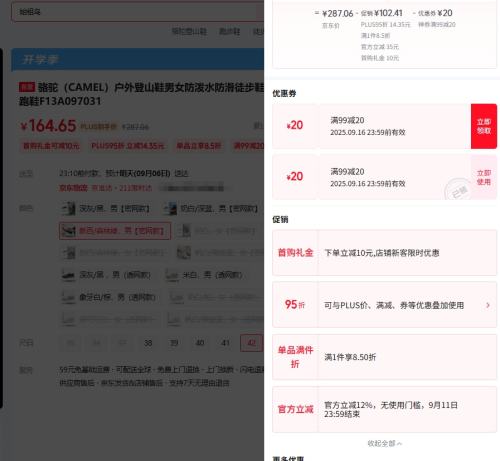Click the 单品立享8.5折 promo tag
Image resolution: width=500 pixels, height=461 pixels.
pos(199,146)
